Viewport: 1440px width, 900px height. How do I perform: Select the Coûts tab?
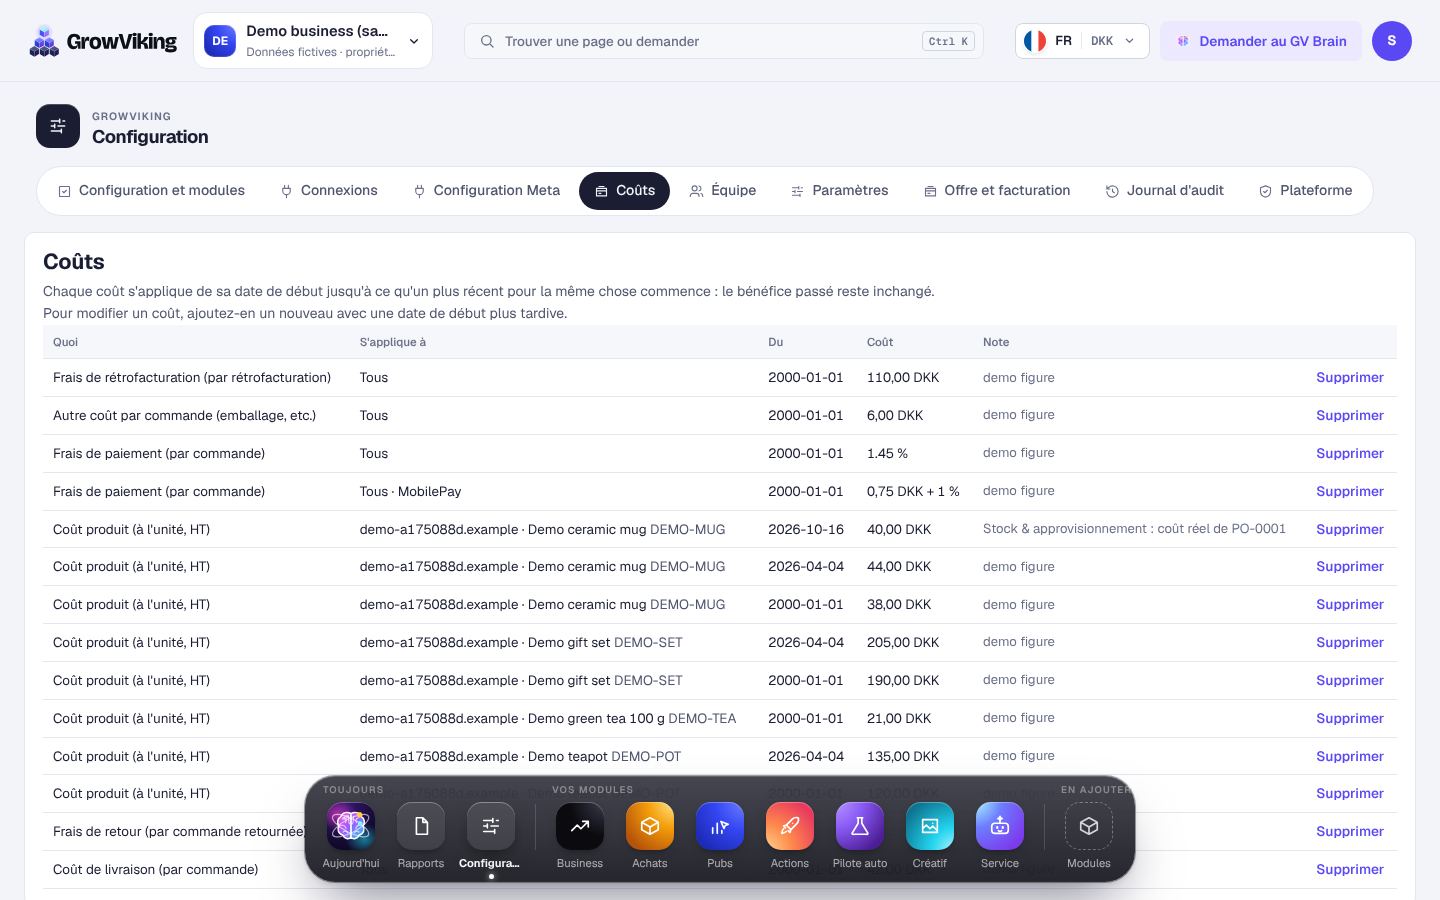(x=625, y=191)
